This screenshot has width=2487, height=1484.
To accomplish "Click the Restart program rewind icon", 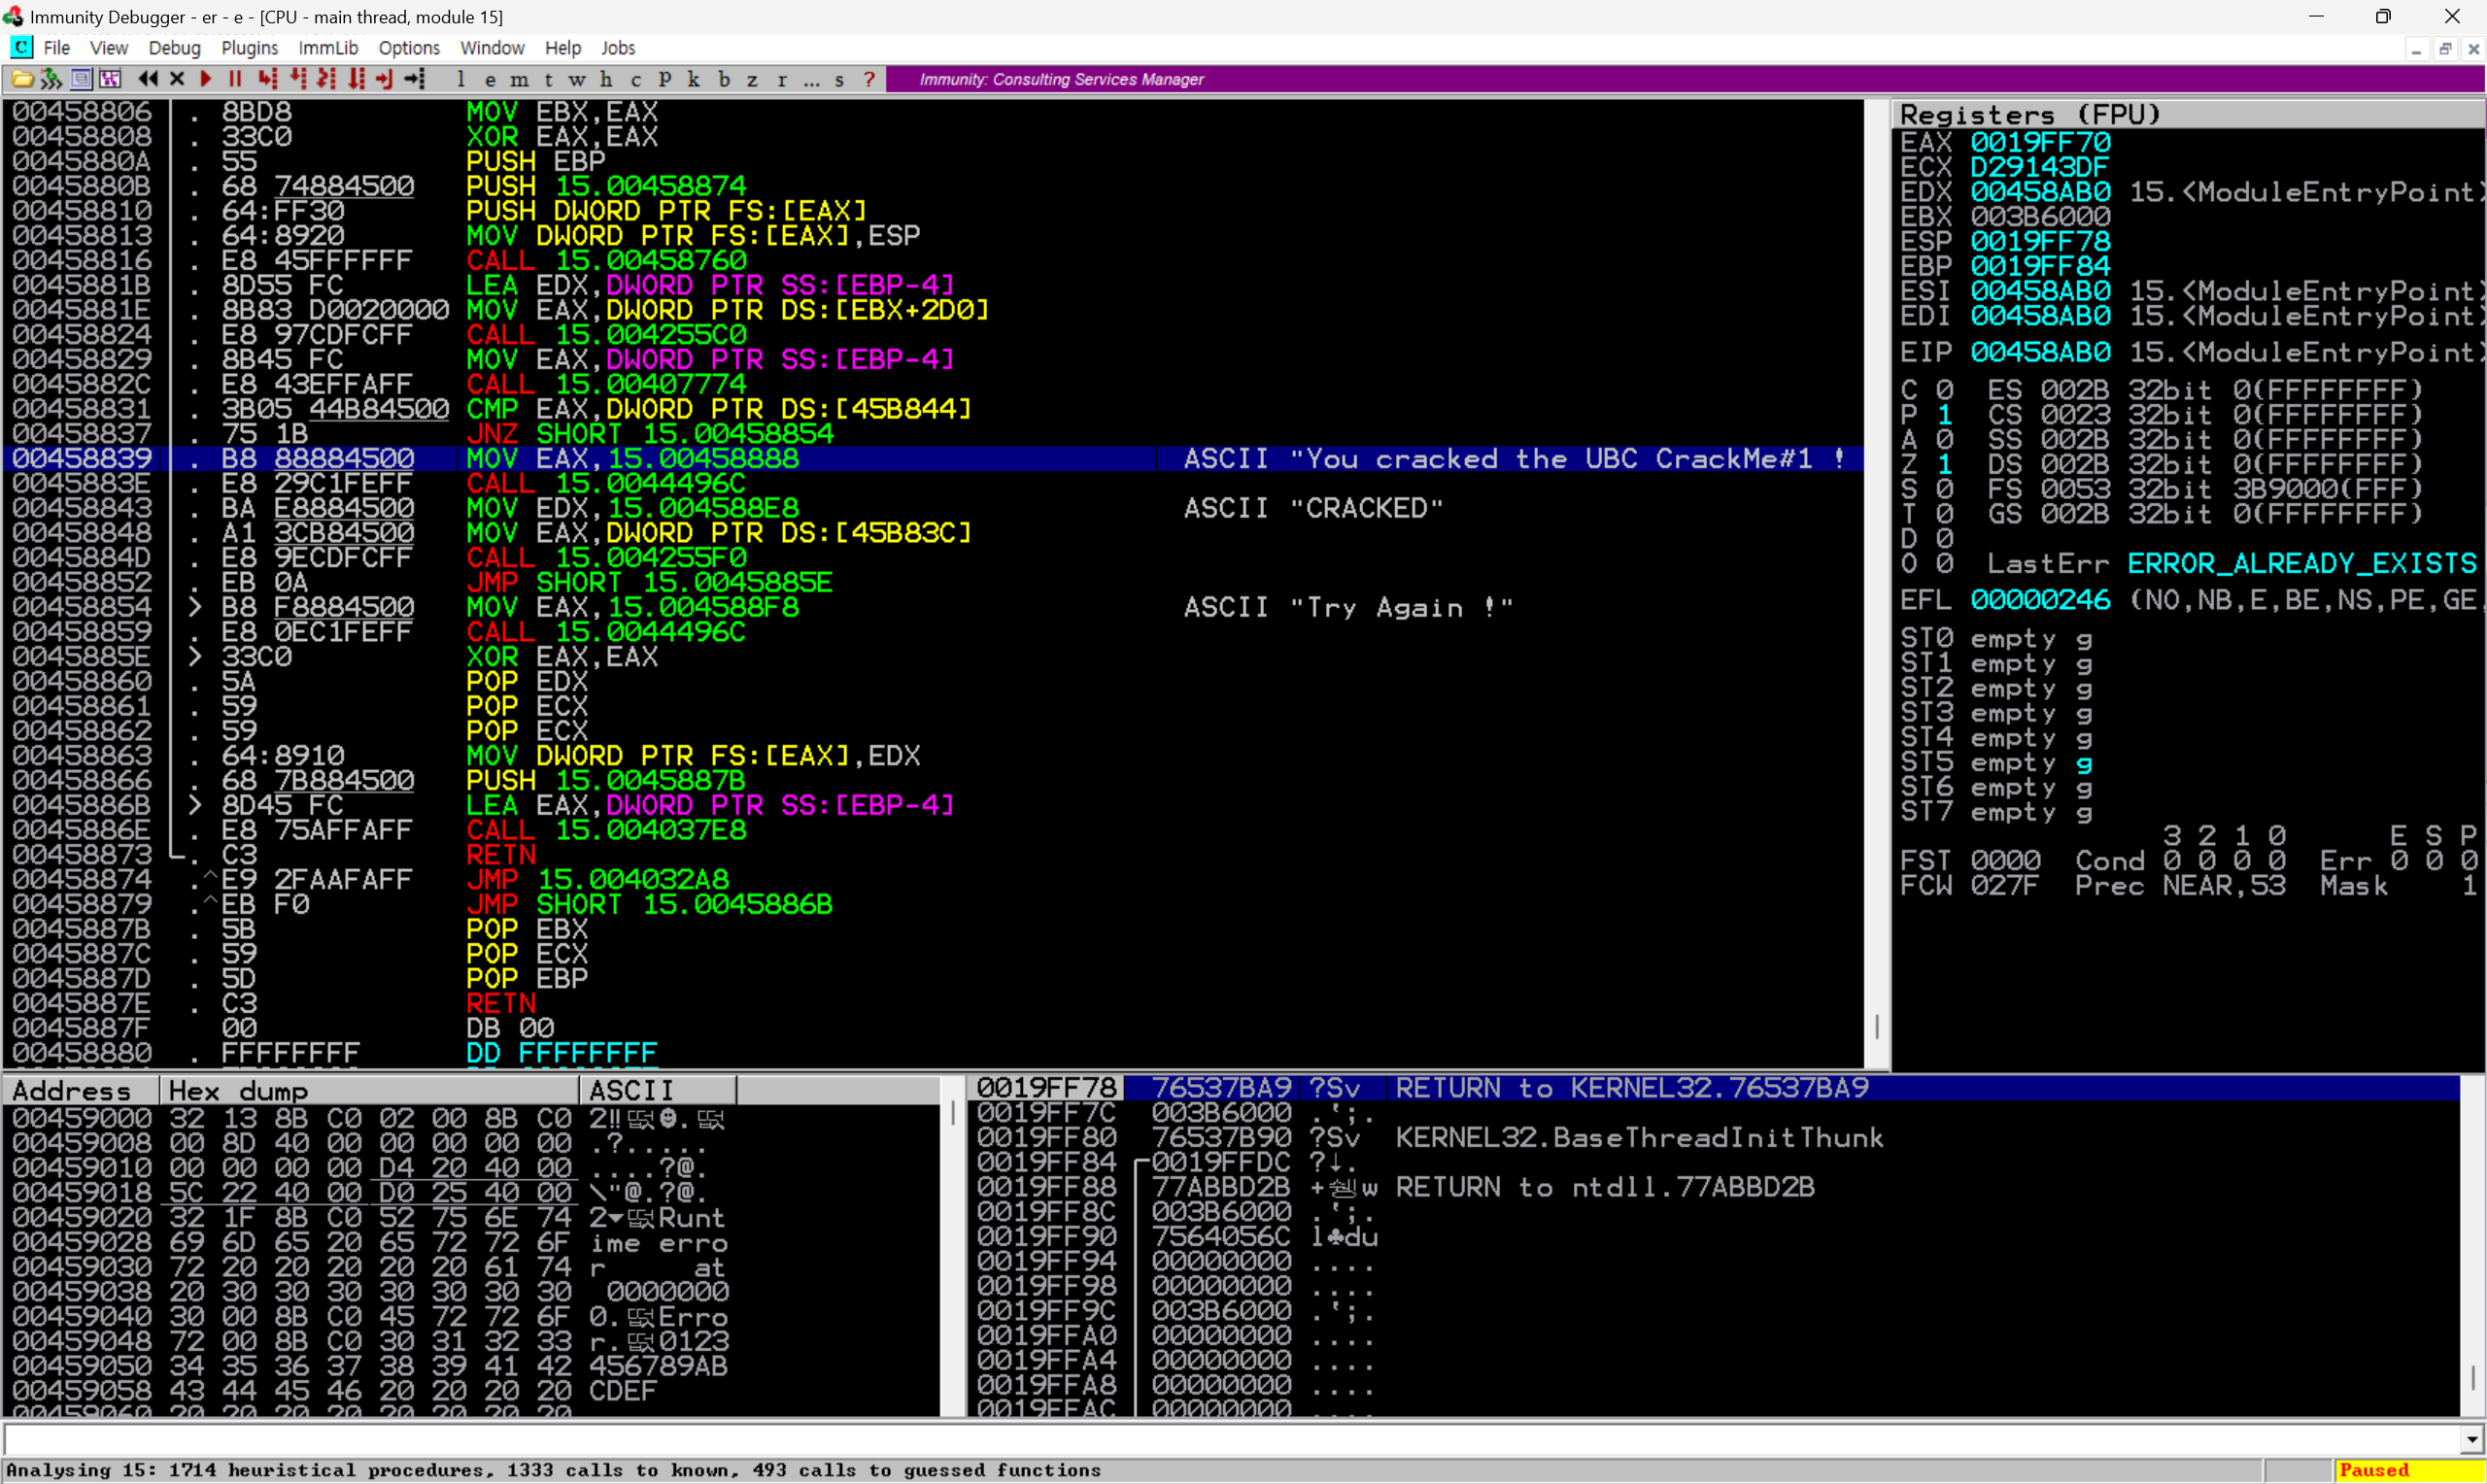I will [147, 79].
